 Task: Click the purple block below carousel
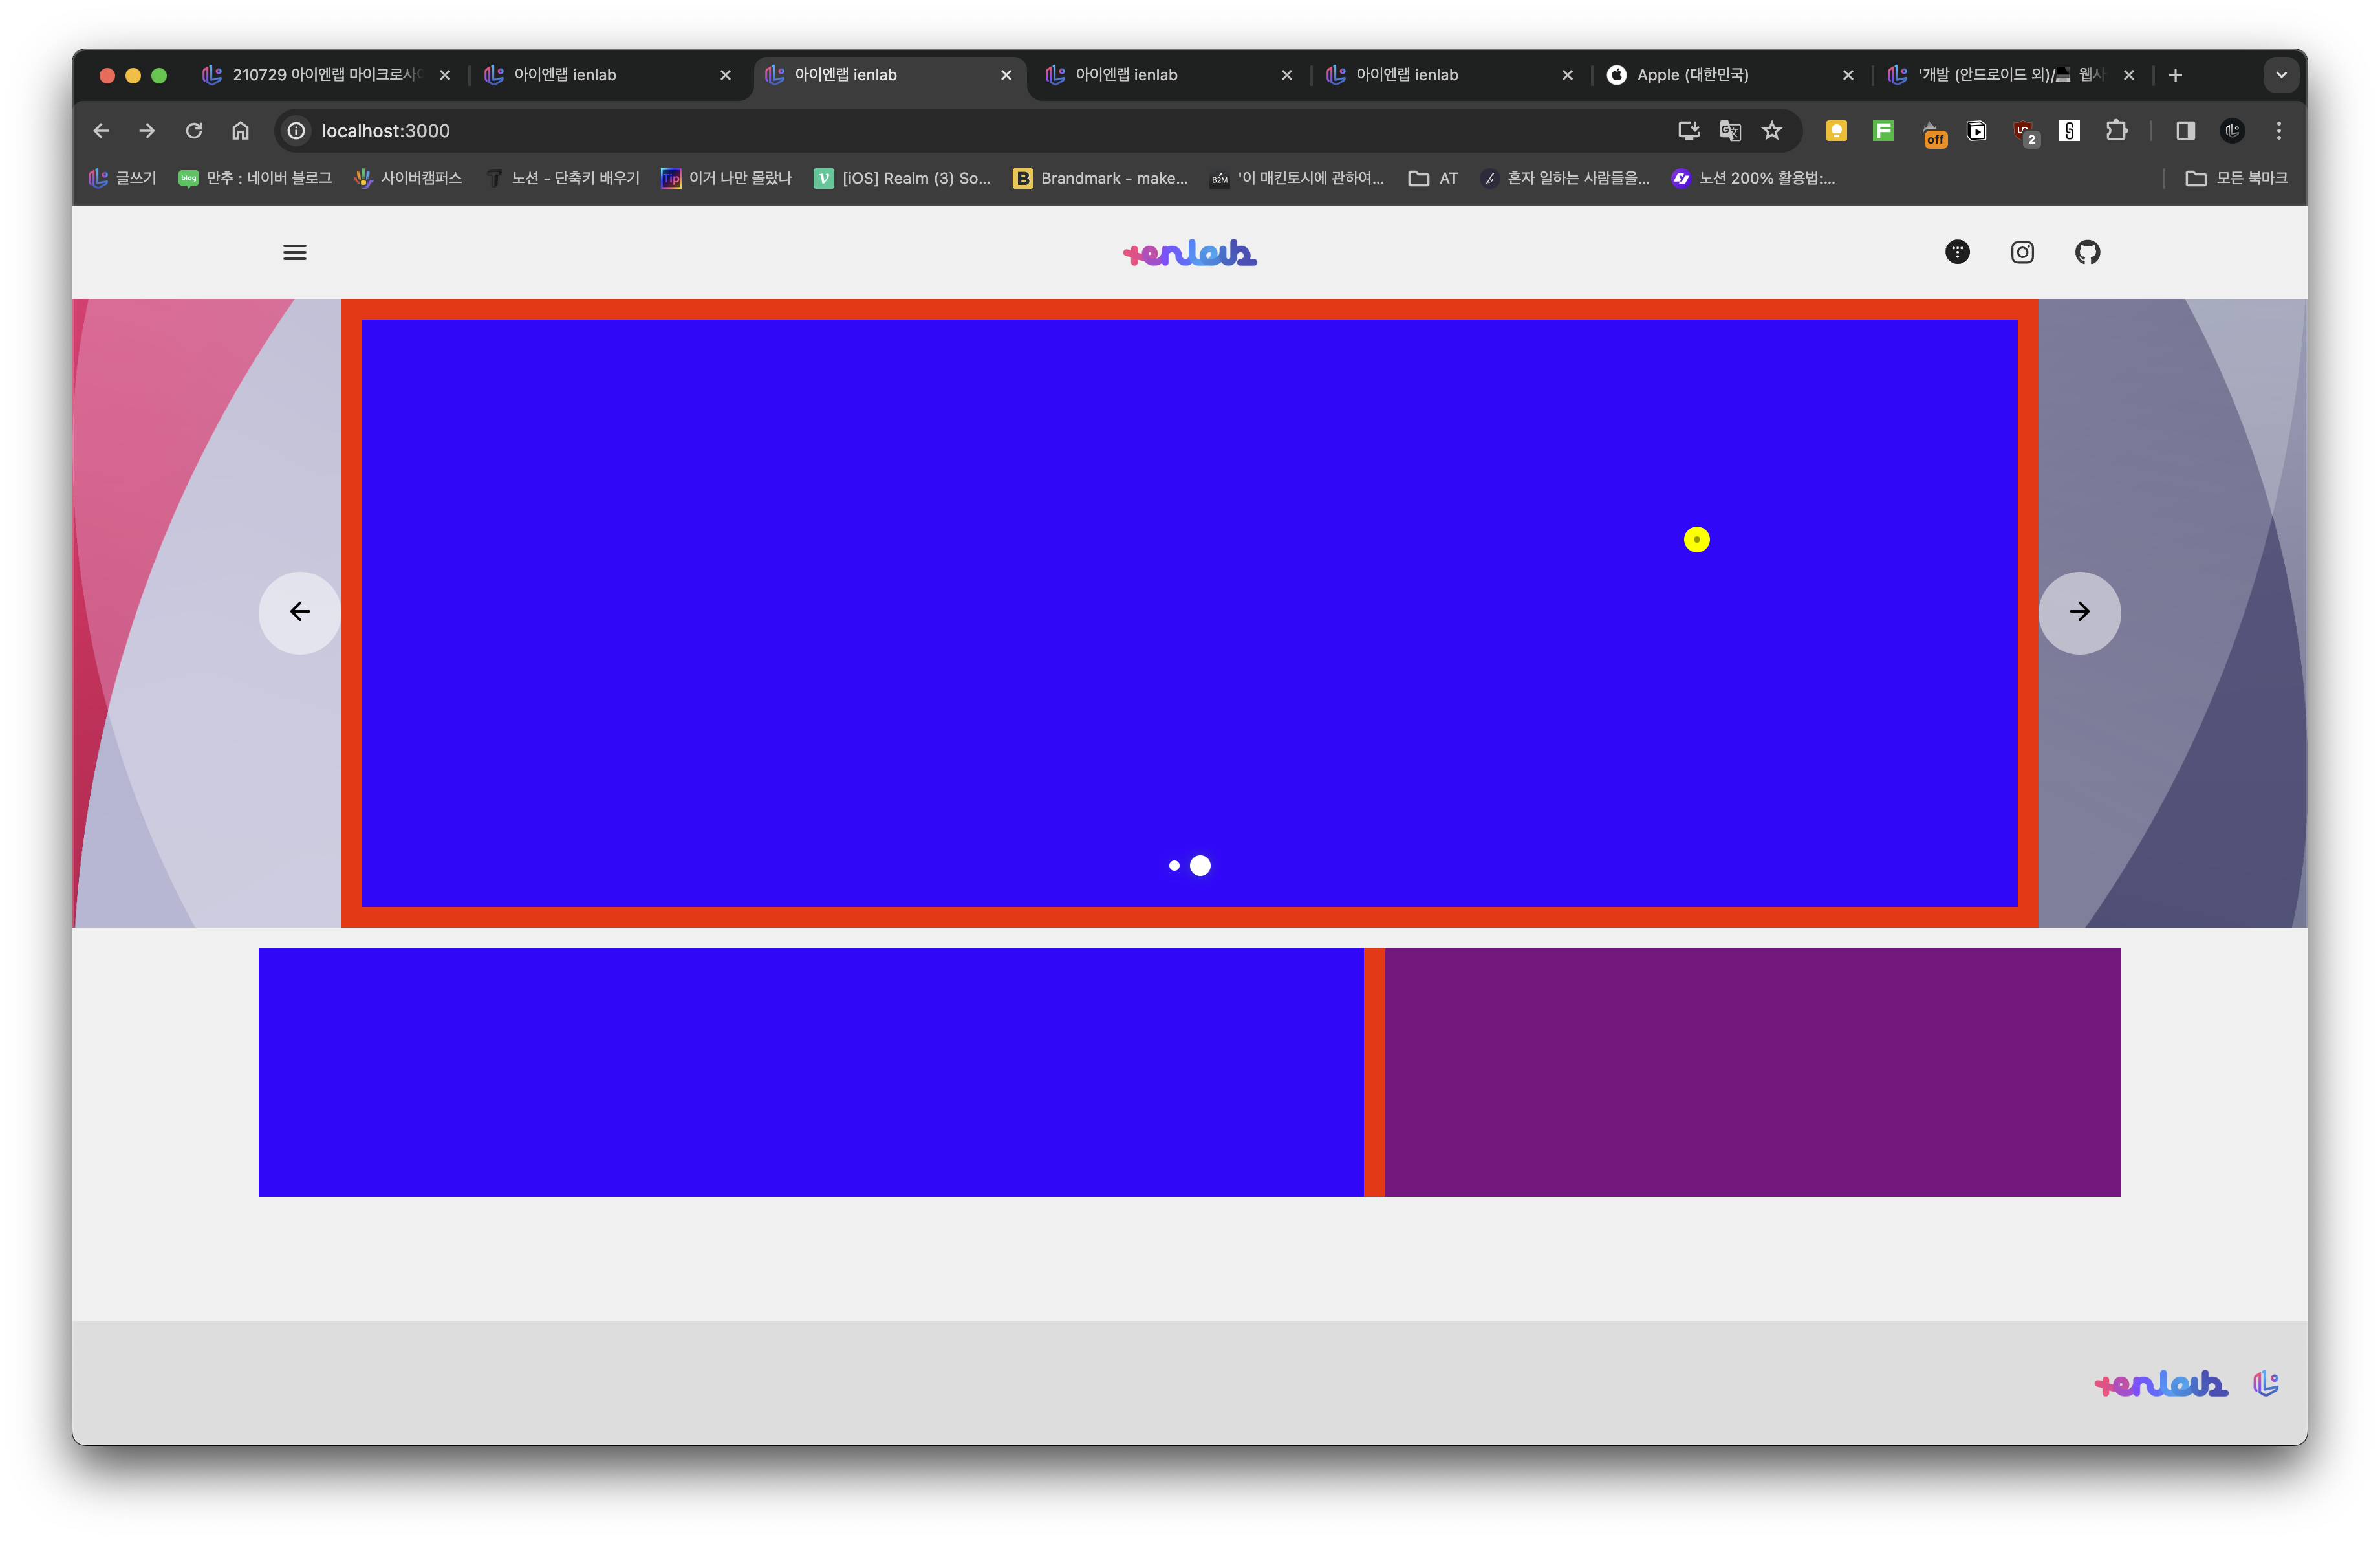1752,1072
